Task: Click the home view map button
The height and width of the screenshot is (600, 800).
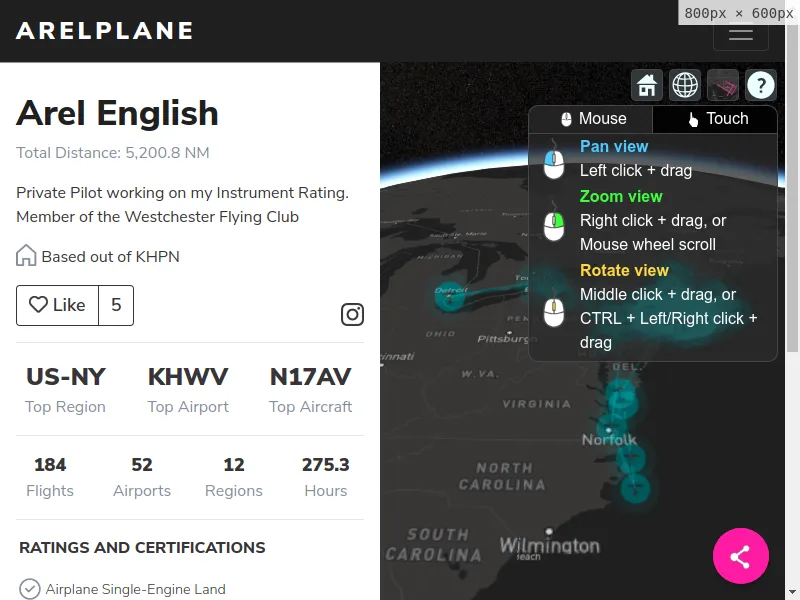Action: (x=646, y=85)
